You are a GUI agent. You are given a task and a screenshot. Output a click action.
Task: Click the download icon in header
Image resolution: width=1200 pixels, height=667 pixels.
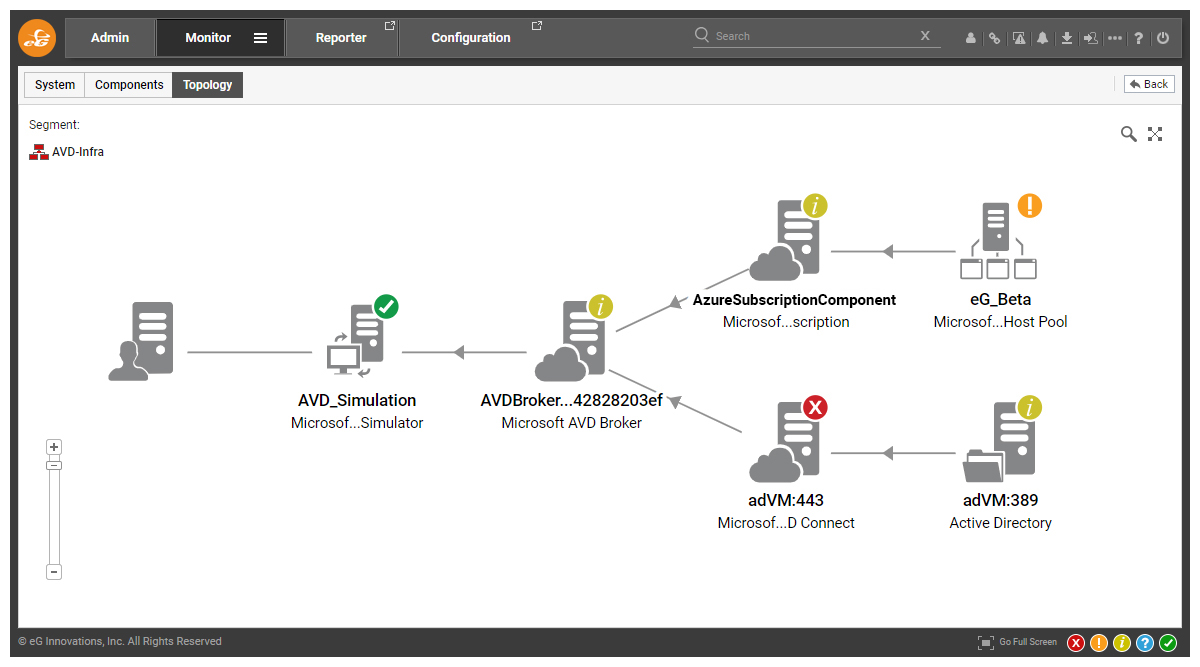point(1067,38)
